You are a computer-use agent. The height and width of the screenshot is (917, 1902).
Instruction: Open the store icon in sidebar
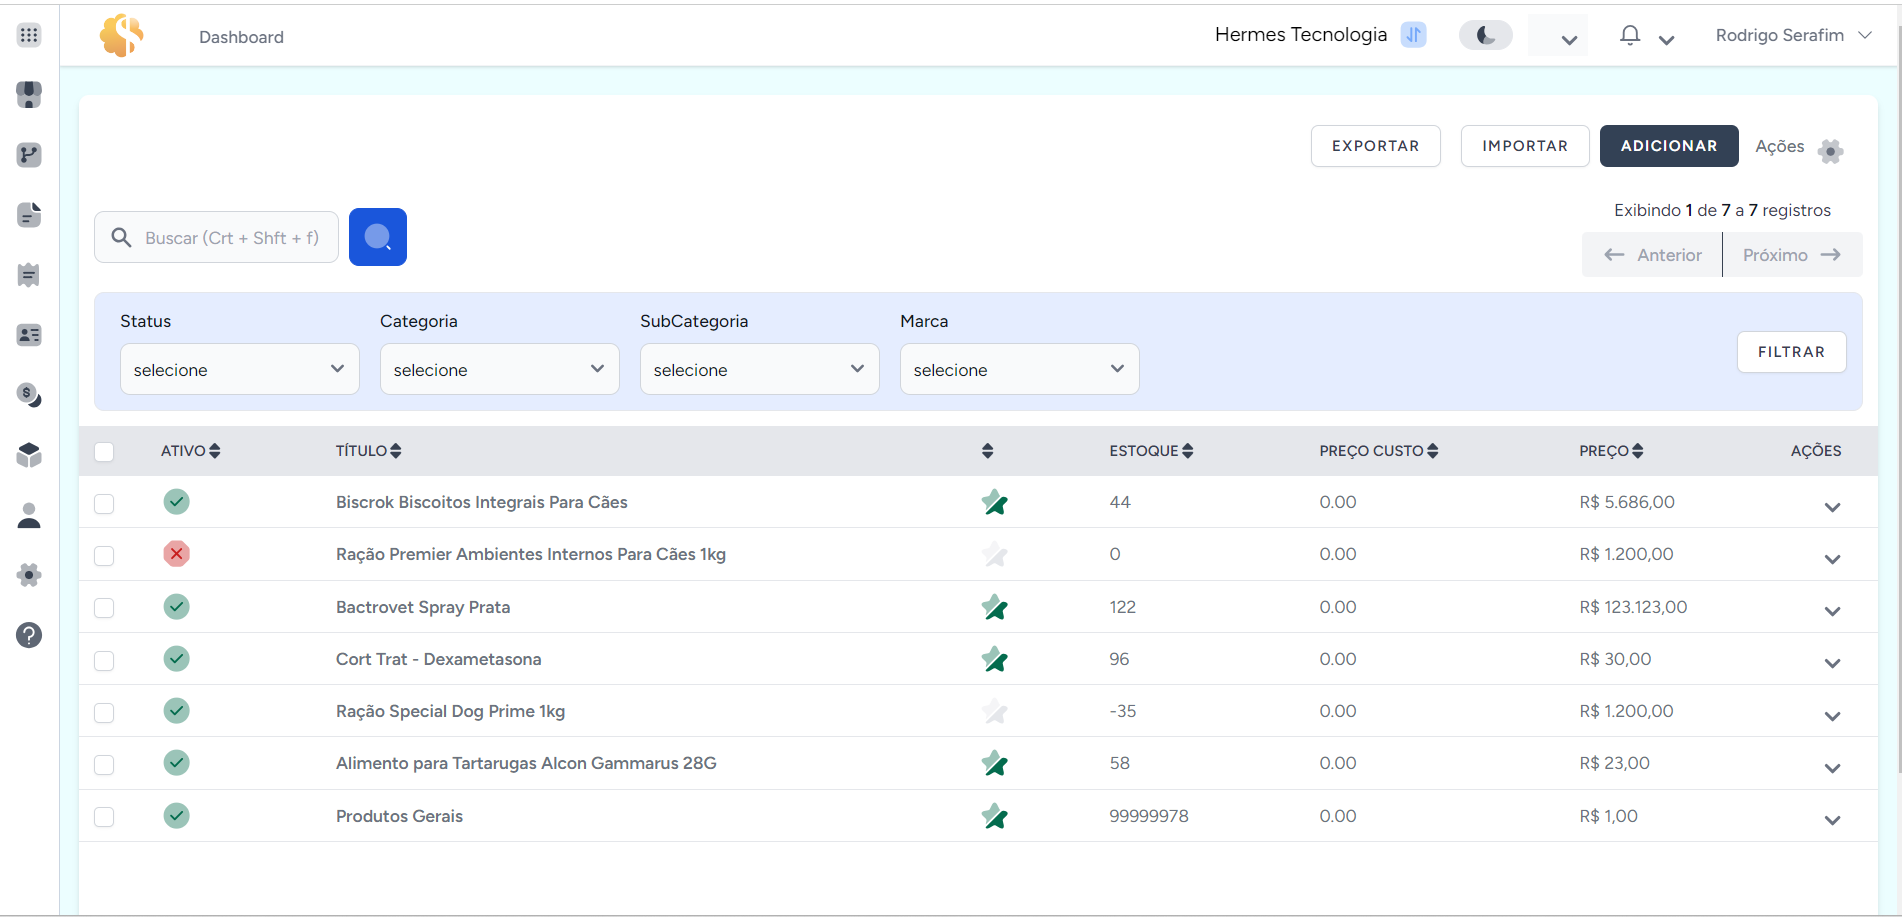tap(29, 95)
